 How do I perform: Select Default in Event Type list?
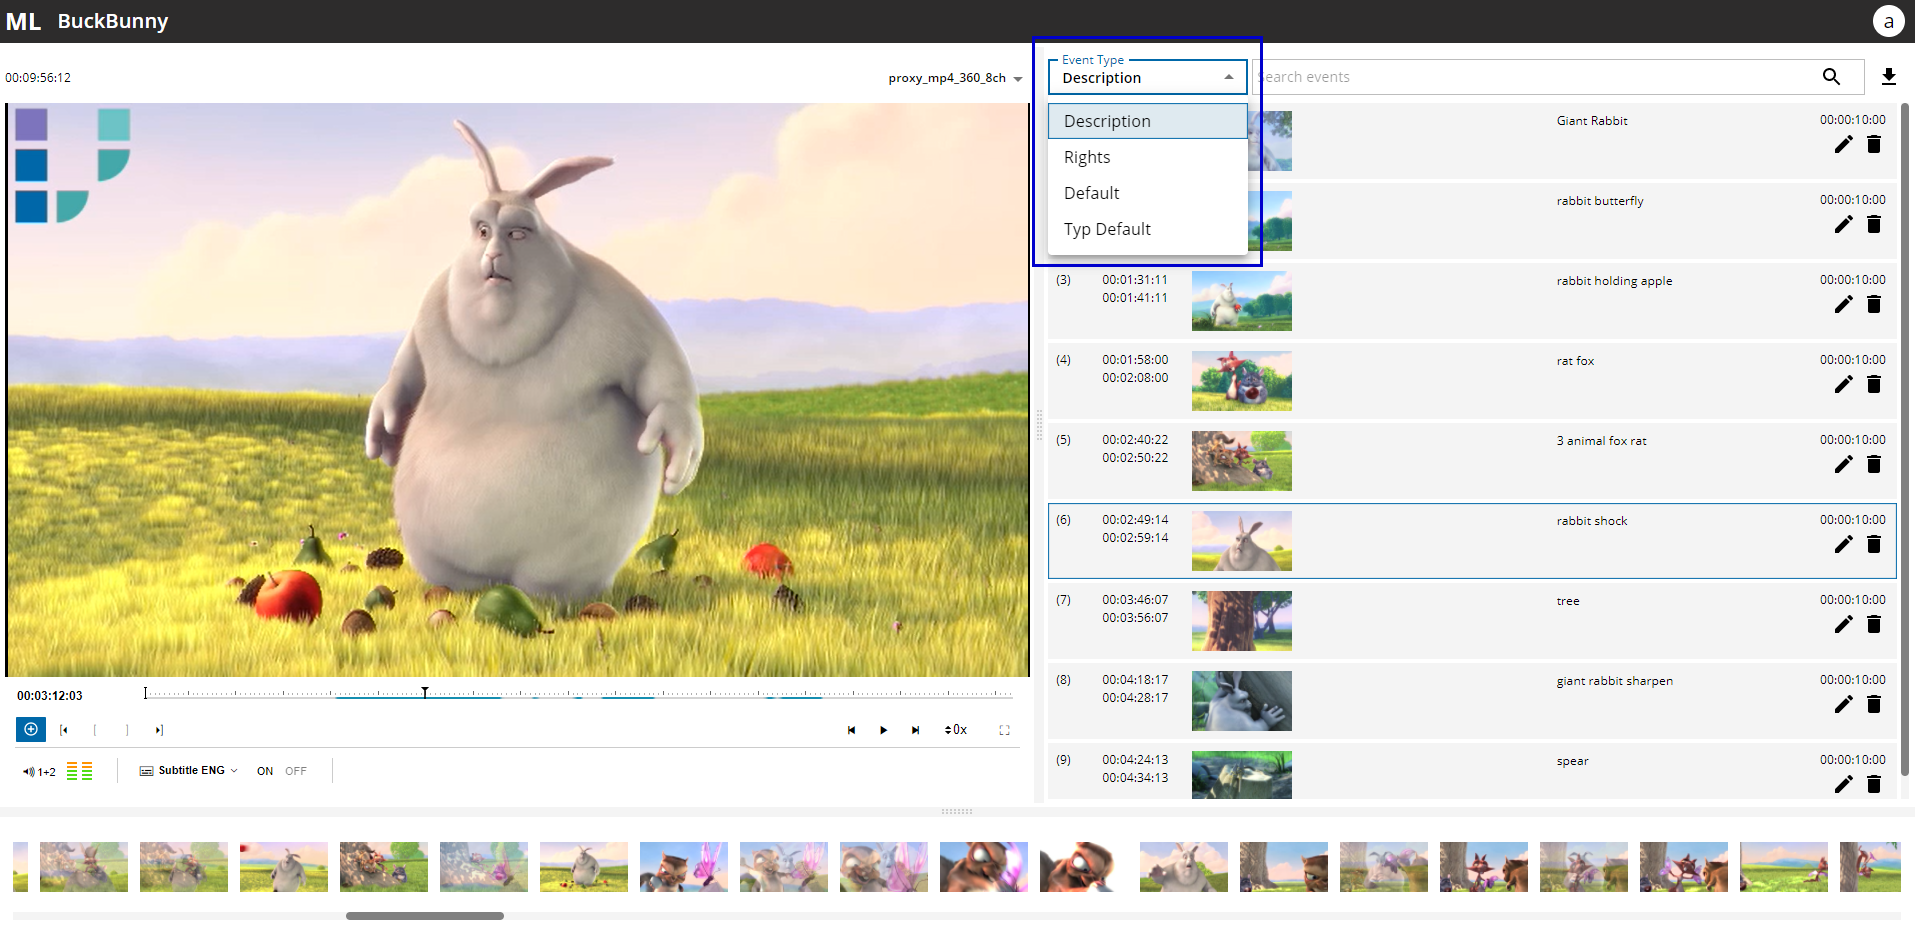1147,193
